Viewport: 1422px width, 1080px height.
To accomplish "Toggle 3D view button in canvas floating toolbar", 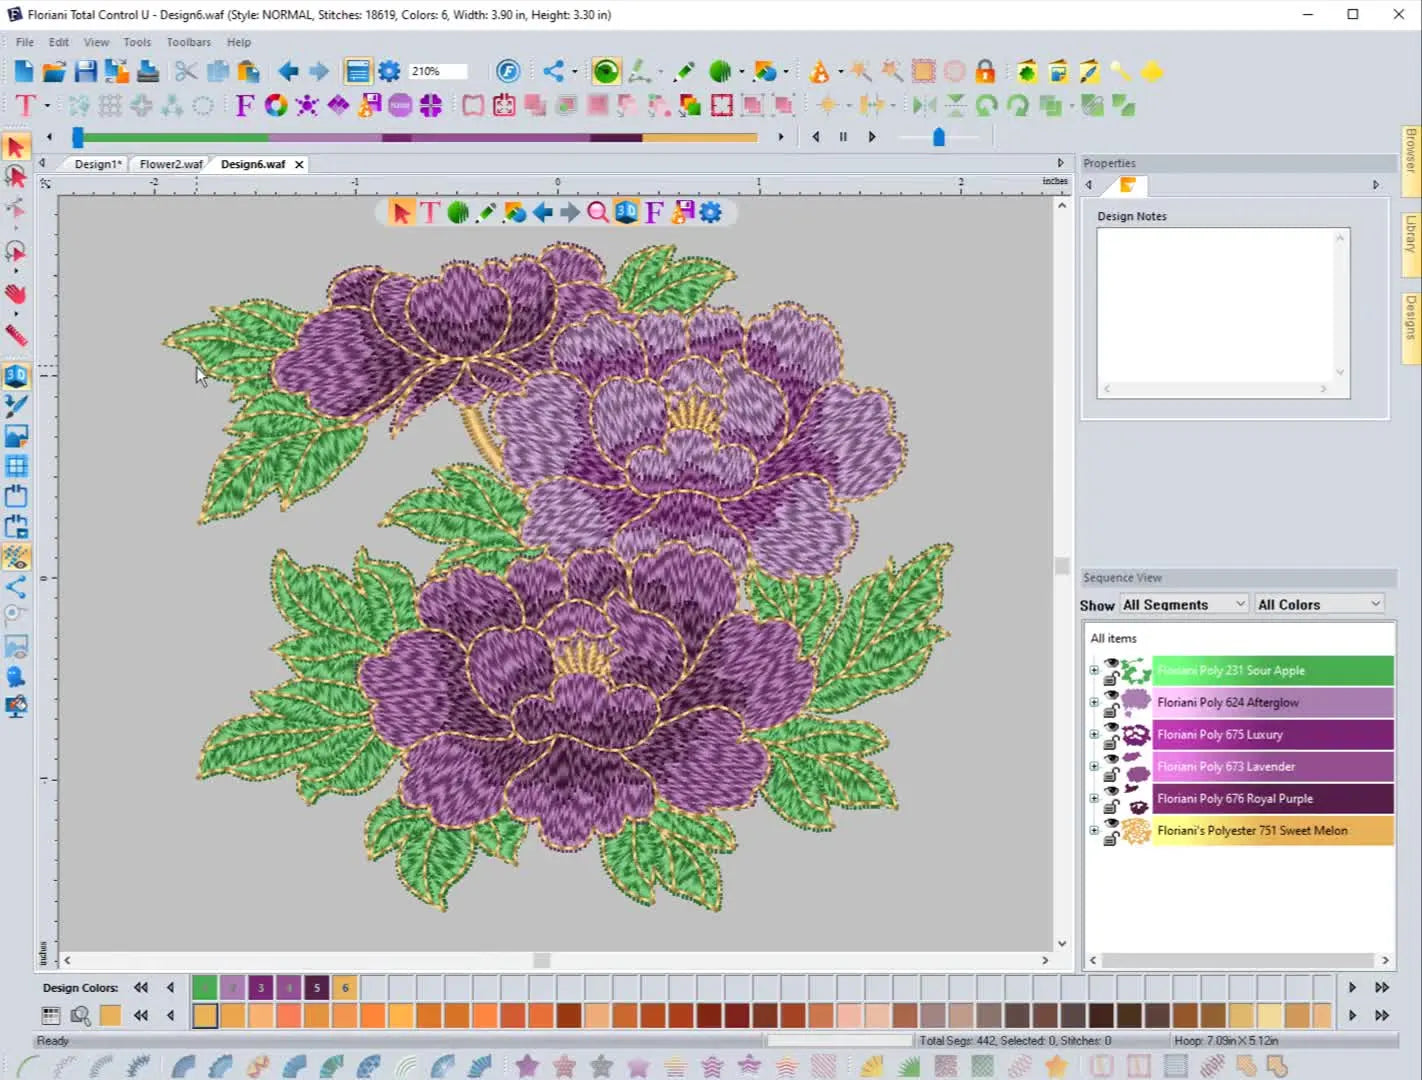I will pos(626,212).
